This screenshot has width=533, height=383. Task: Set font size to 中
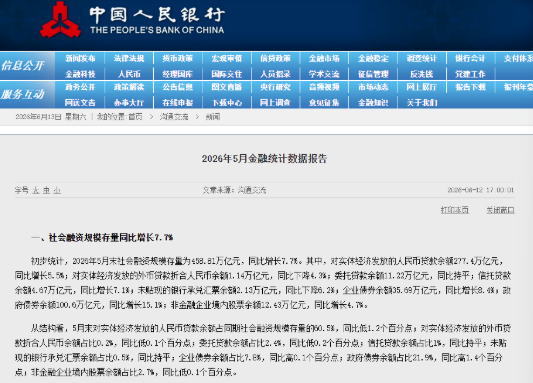(x=46, y=190)
